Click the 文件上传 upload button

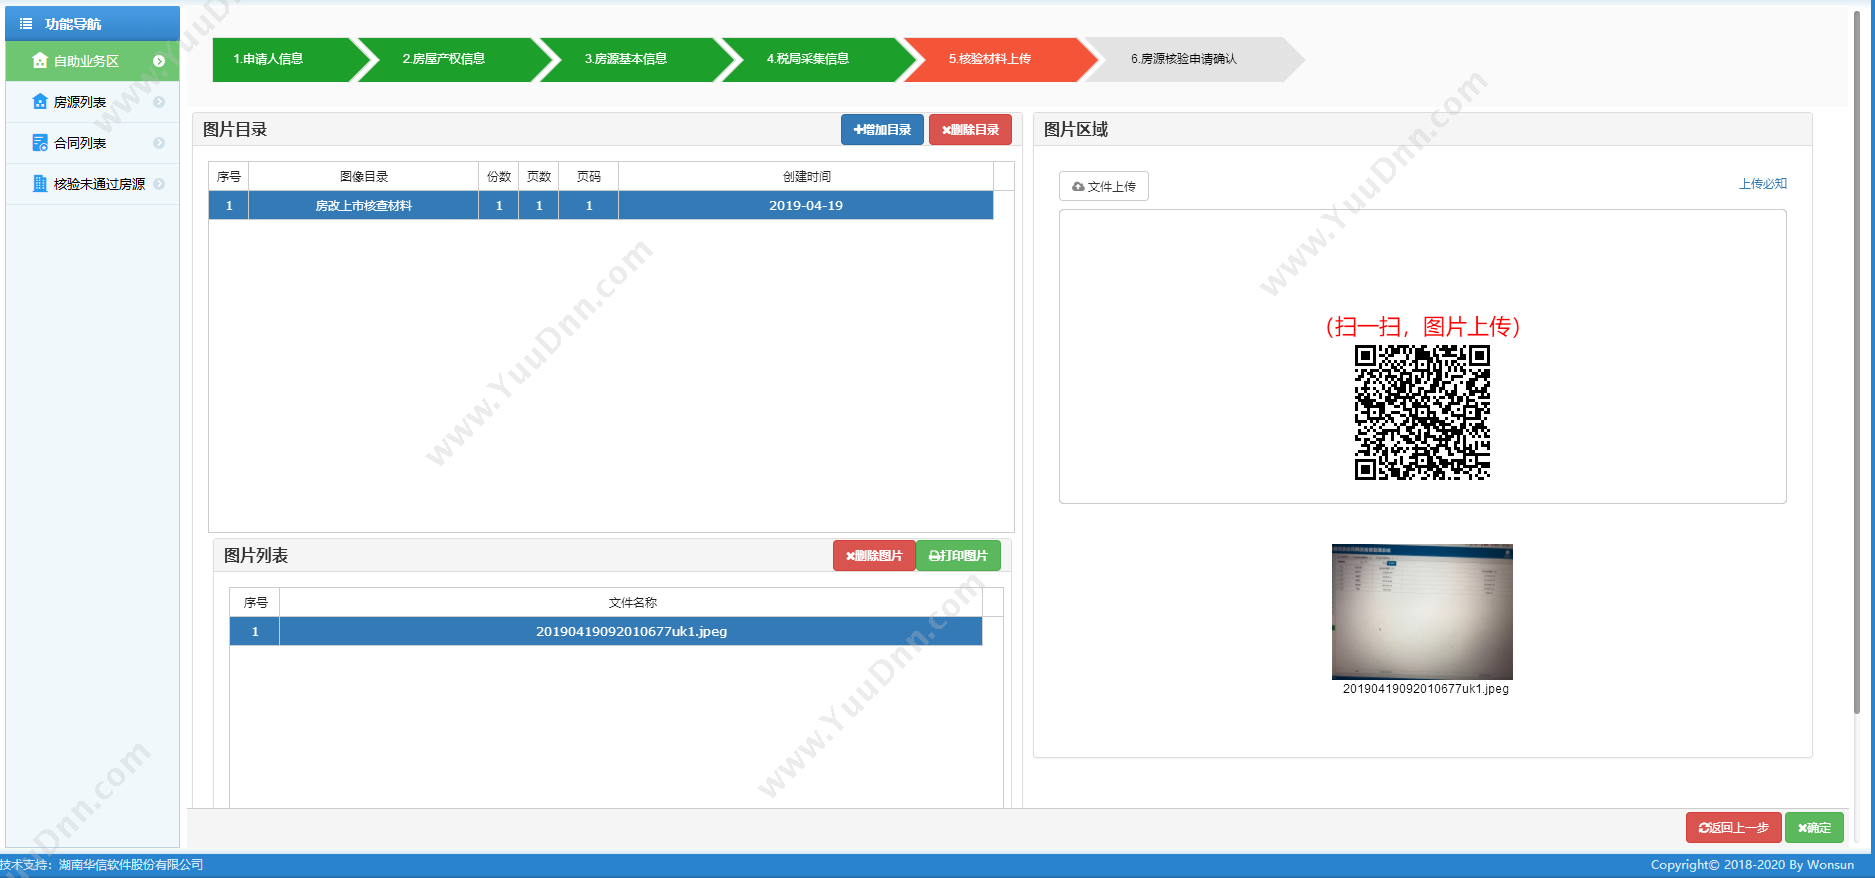click(x=1104, y=186)
